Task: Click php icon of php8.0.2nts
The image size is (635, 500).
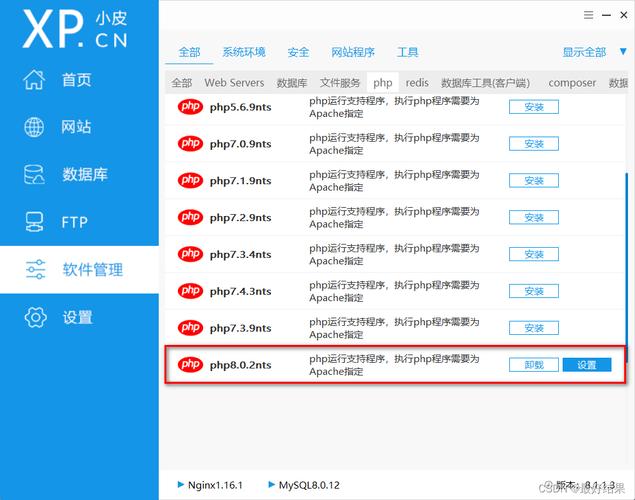Action: [x=190, y=365]
